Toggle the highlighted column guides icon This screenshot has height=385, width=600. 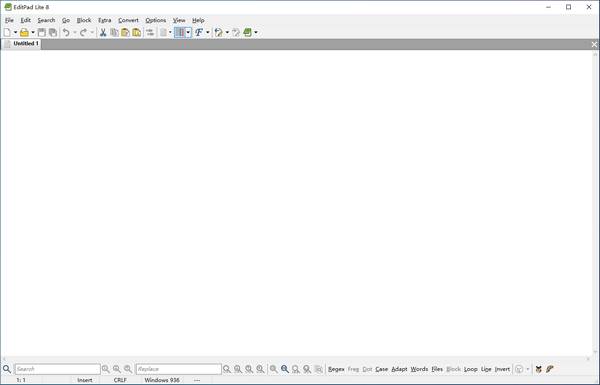point(179,33)
